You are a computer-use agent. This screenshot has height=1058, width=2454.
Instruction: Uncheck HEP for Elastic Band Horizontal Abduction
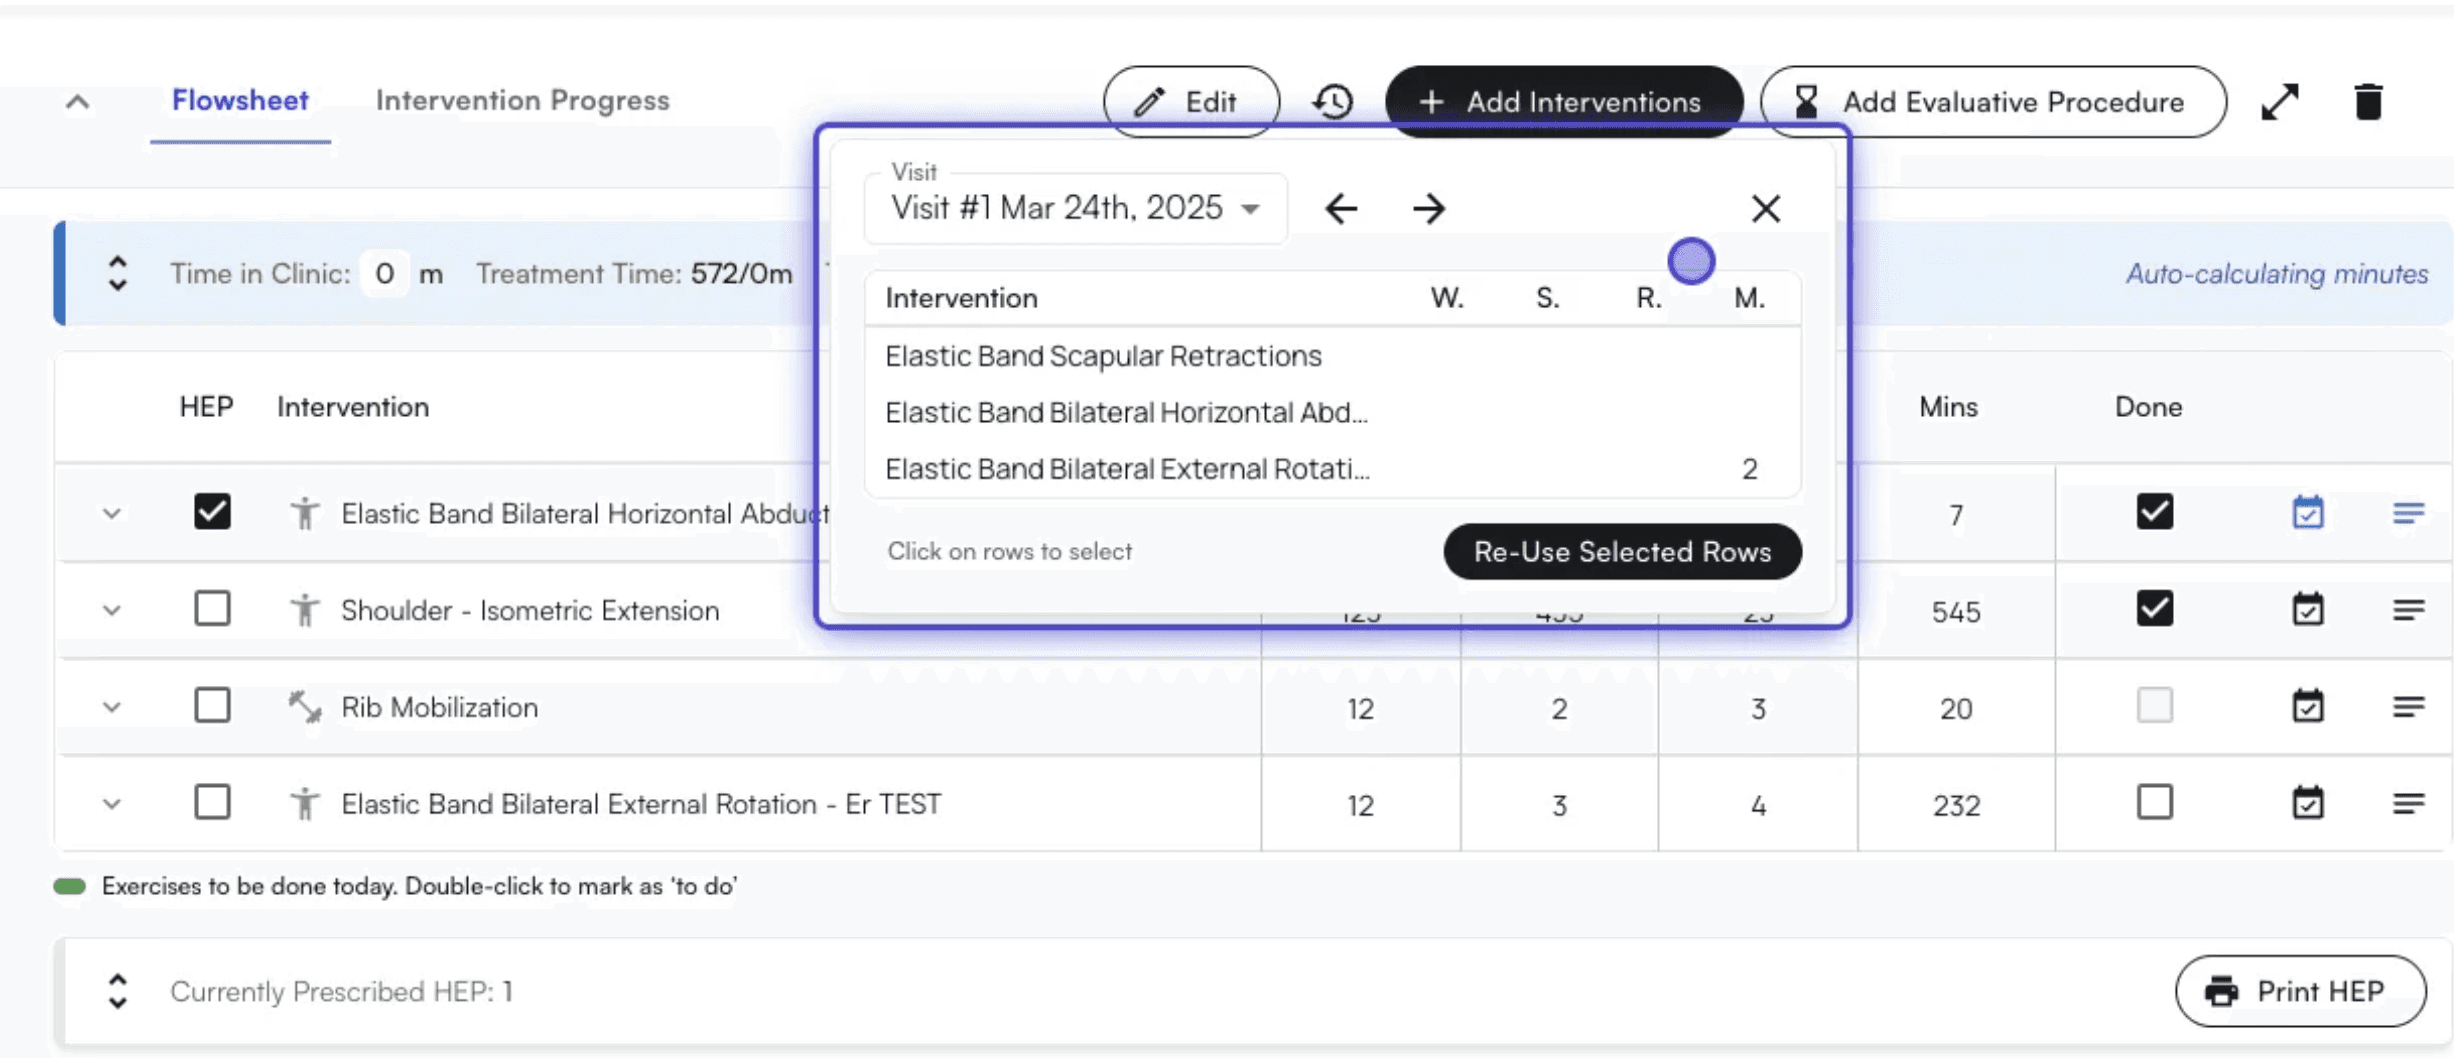(x=212, y=512)
